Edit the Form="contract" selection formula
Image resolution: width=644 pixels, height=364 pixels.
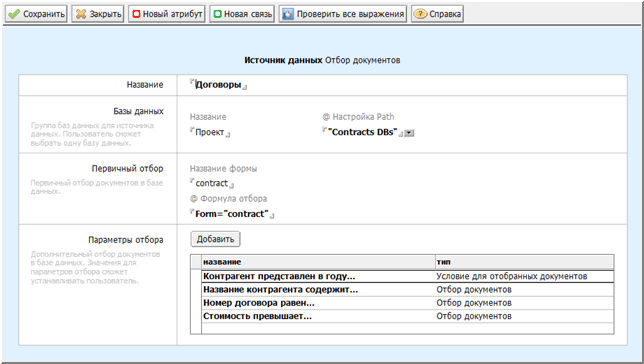pos(232,214)
